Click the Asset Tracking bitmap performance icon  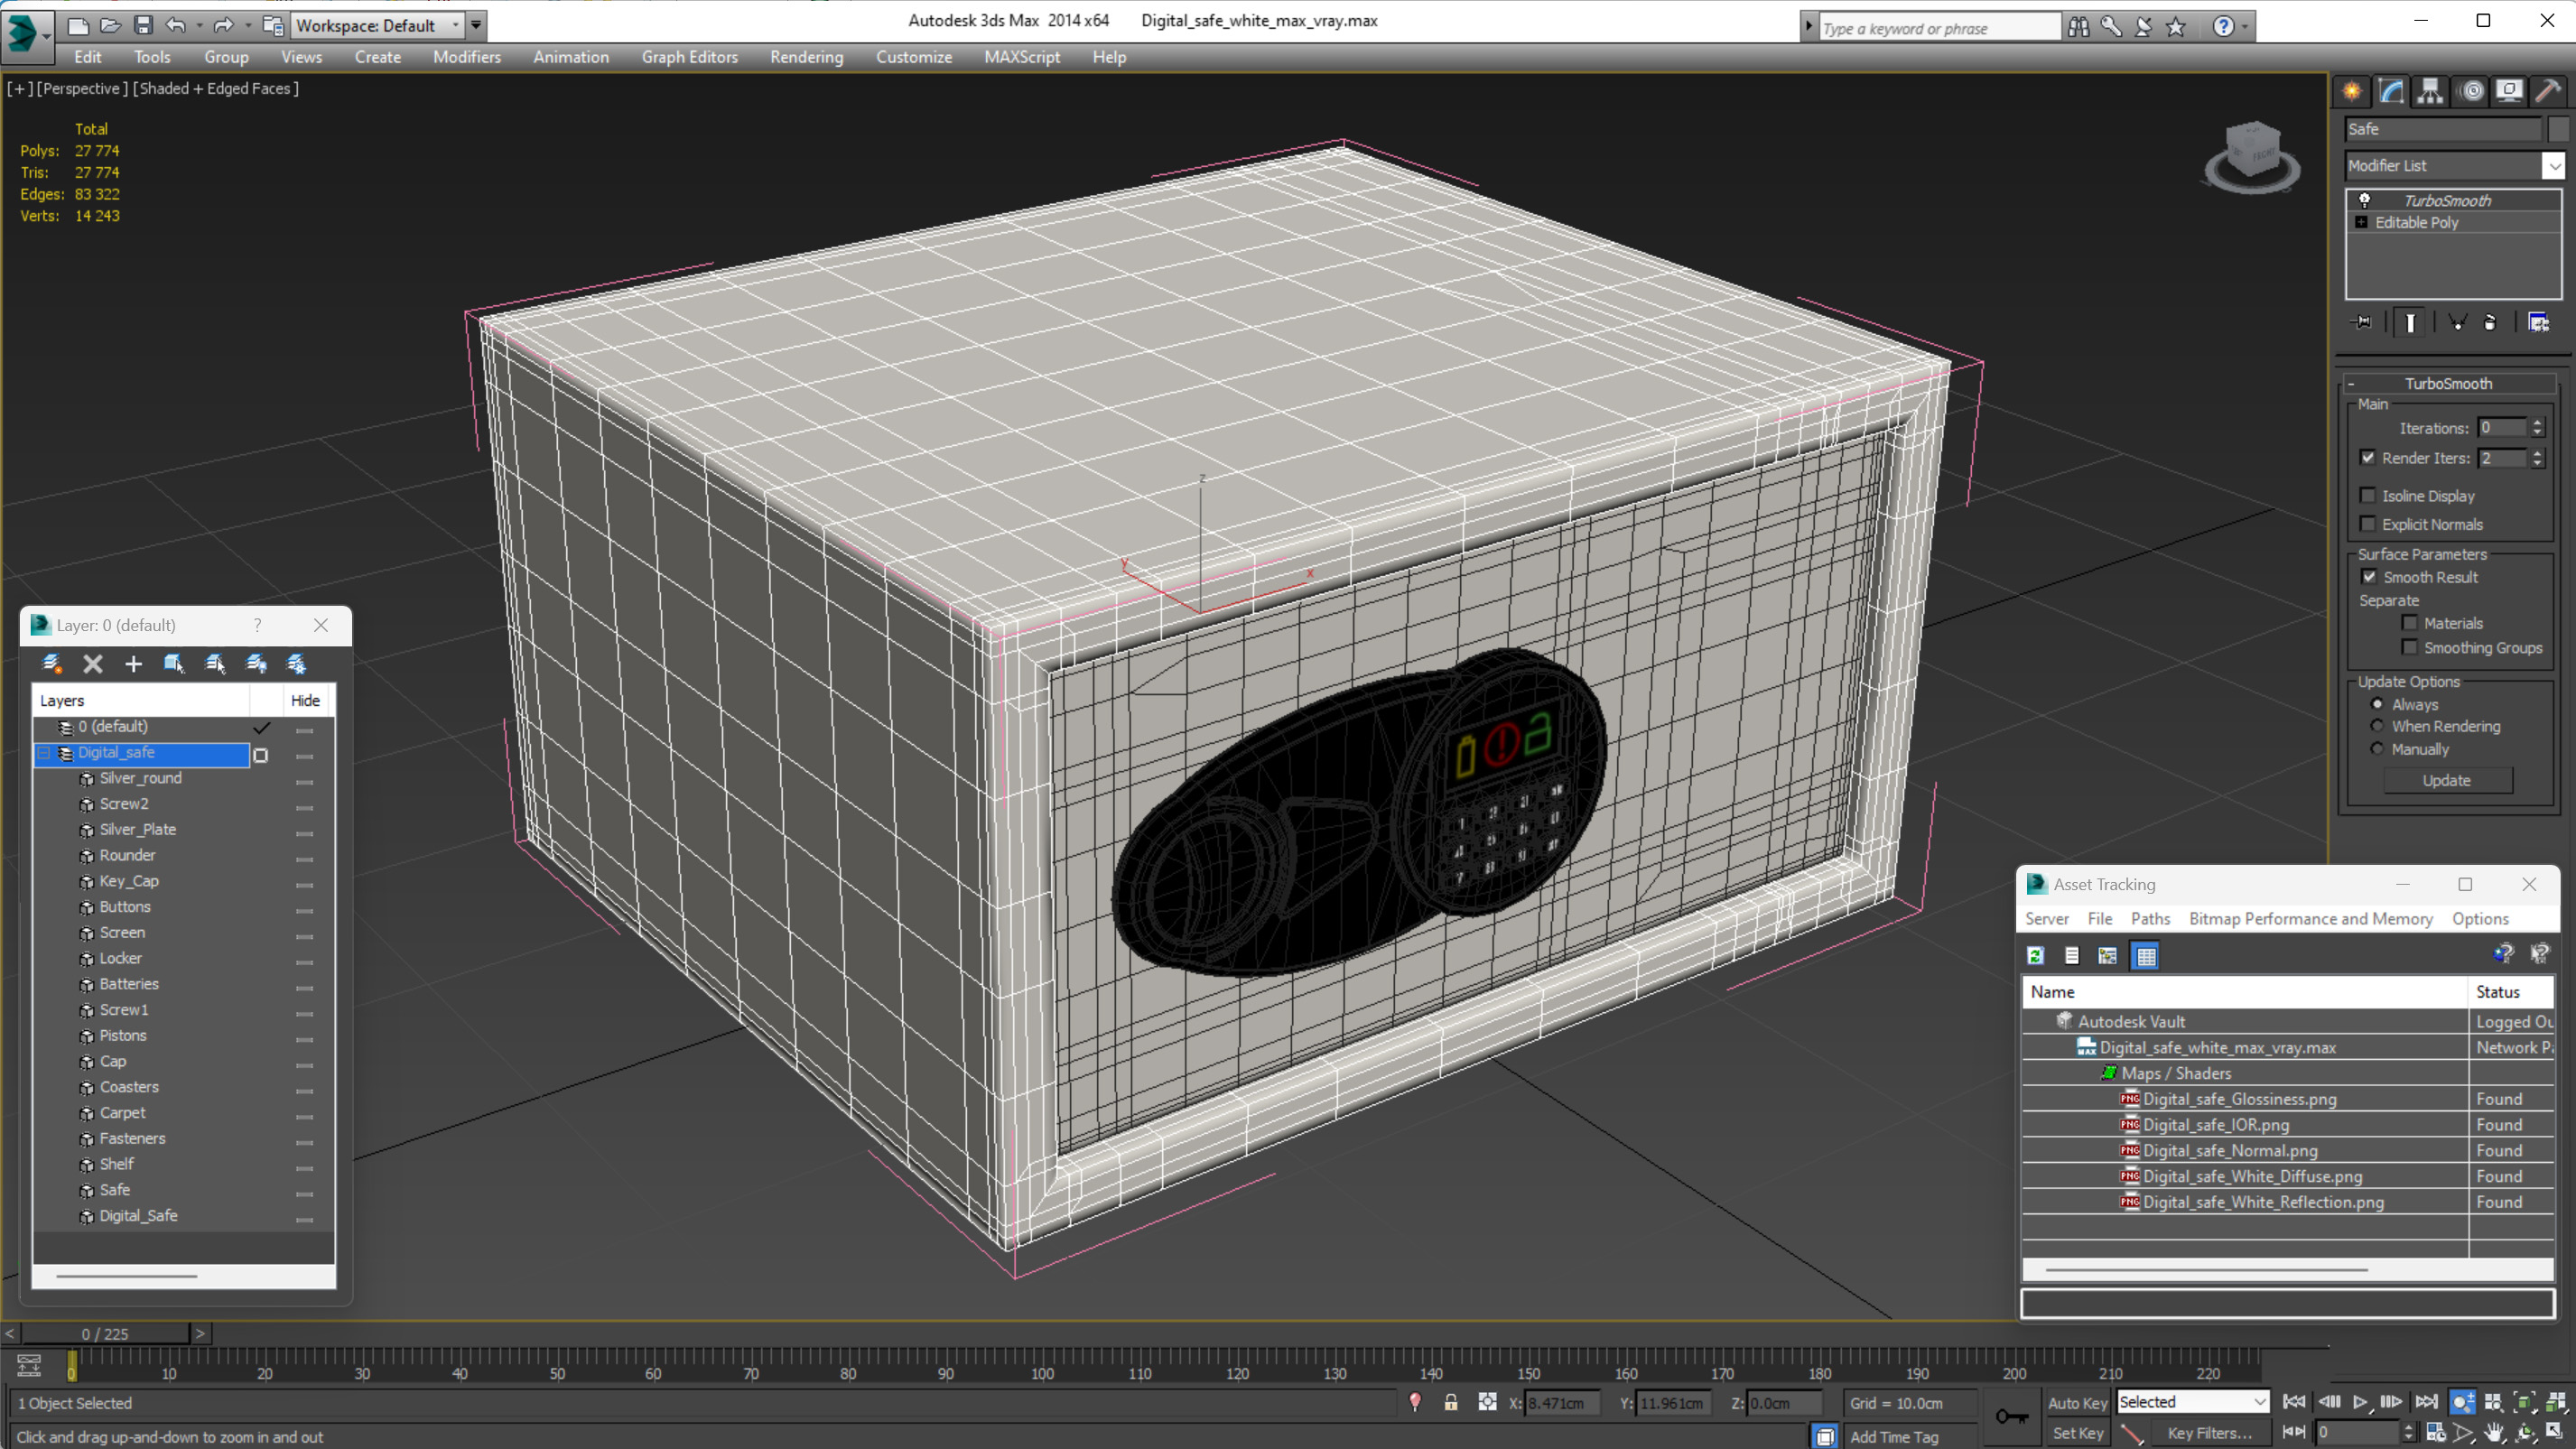[x=2107, y=955]
